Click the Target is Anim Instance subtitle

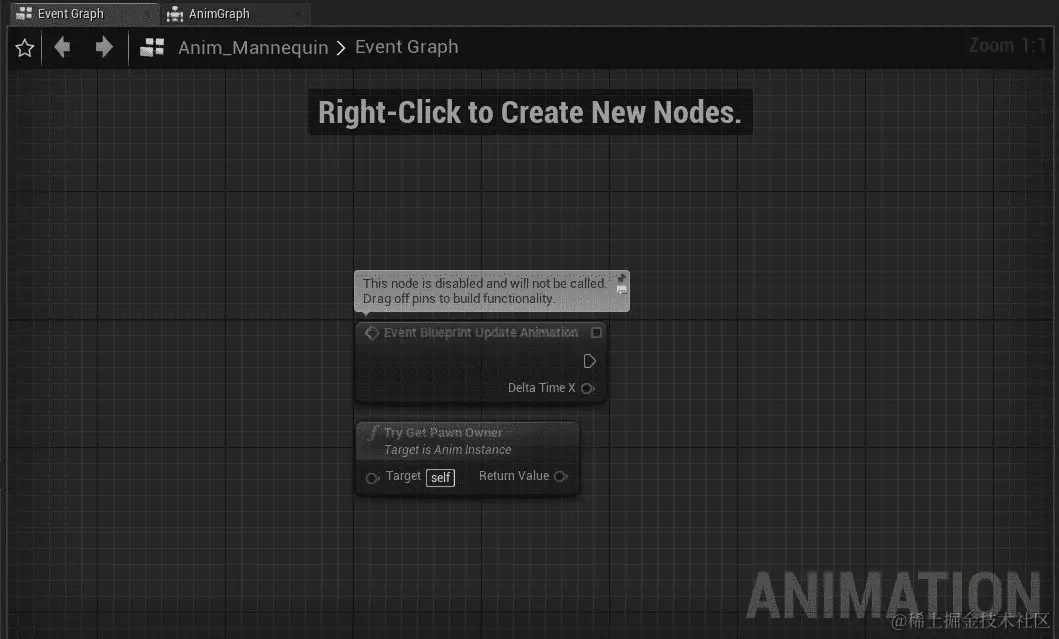click(448, 450)
